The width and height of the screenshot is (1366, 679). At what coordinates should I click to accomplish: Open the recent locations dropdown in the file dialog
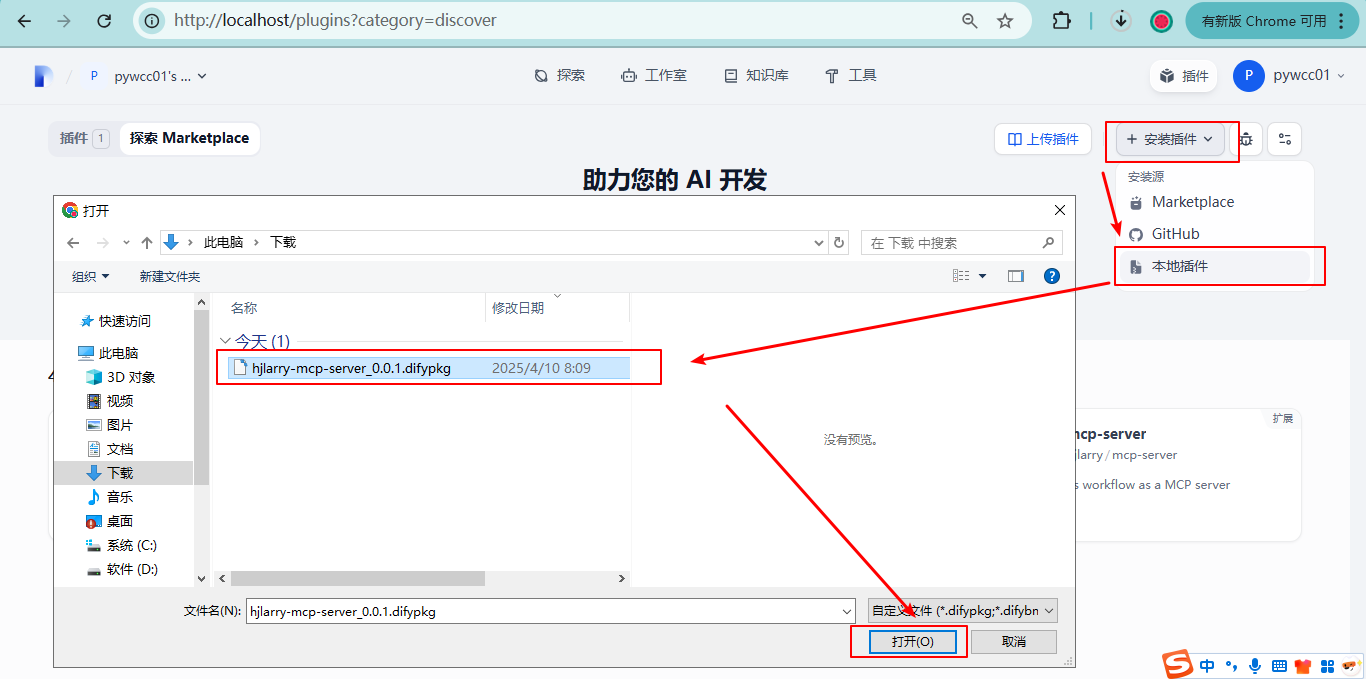126,242
